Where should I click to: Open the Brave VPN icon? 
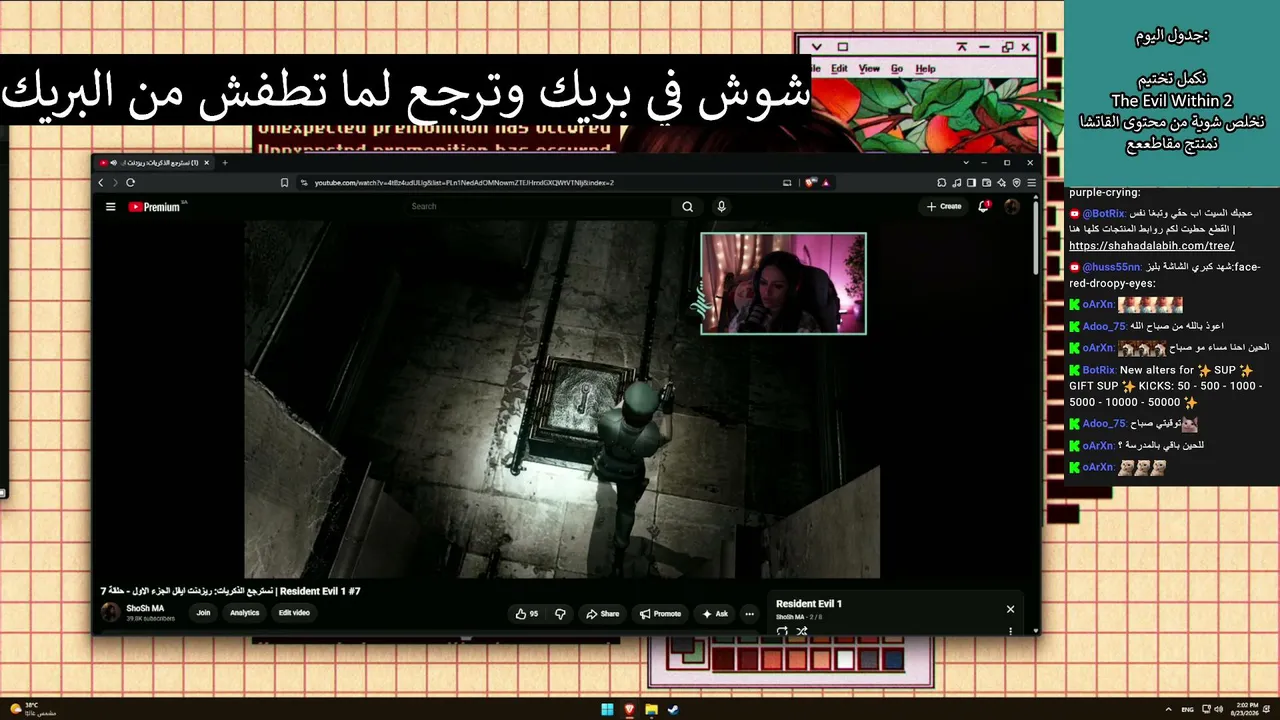coord(1017,183)
